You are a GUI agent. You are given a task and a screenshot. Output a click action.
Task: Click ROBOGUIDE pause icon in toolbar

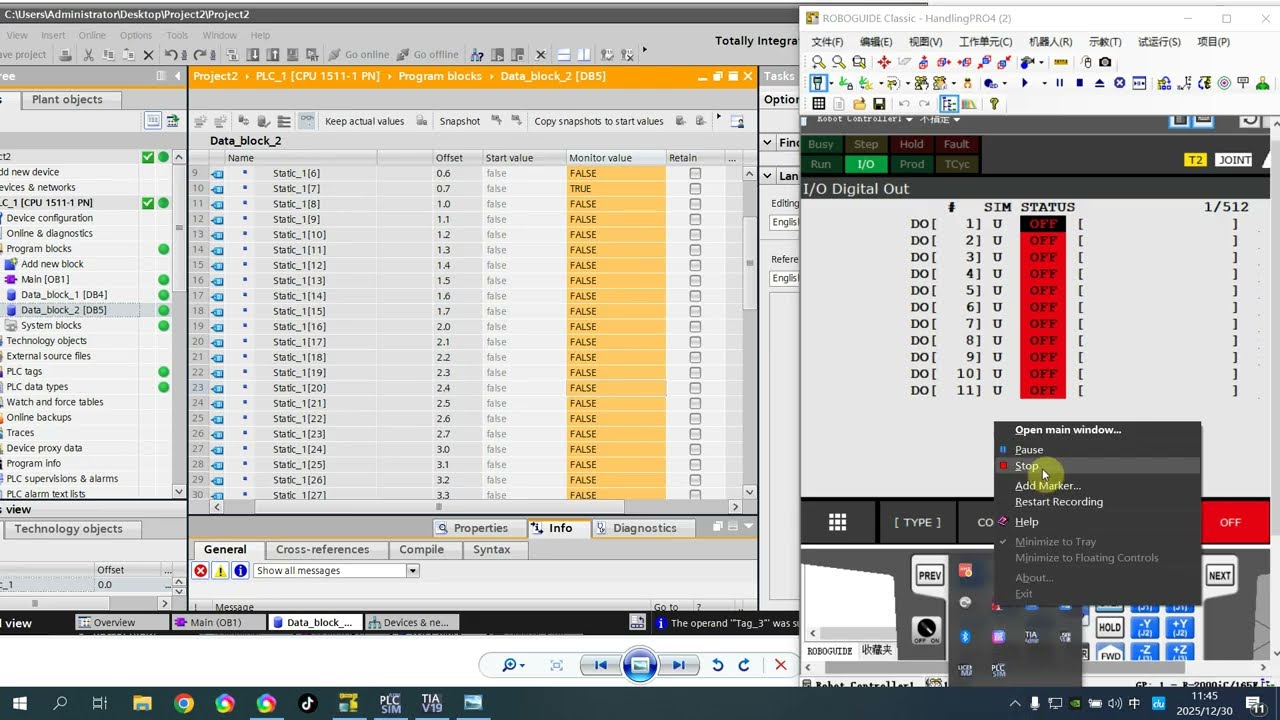pyautogui.click(x=1060, y=83)
